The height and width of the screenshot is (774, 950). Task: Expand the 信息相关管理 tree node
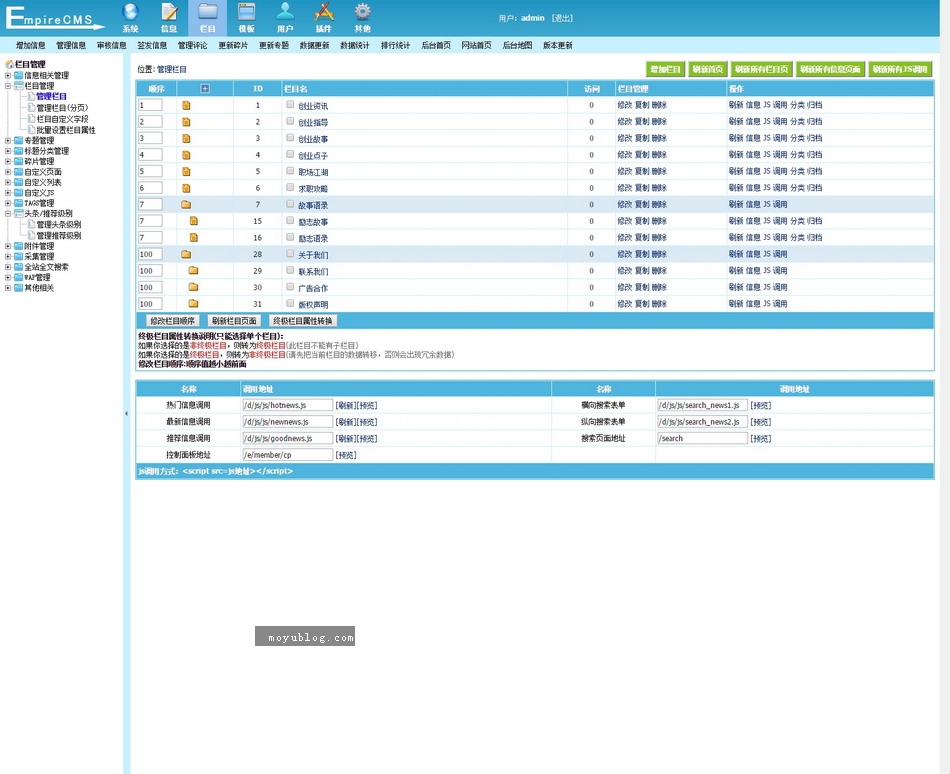tap(8, 76)
